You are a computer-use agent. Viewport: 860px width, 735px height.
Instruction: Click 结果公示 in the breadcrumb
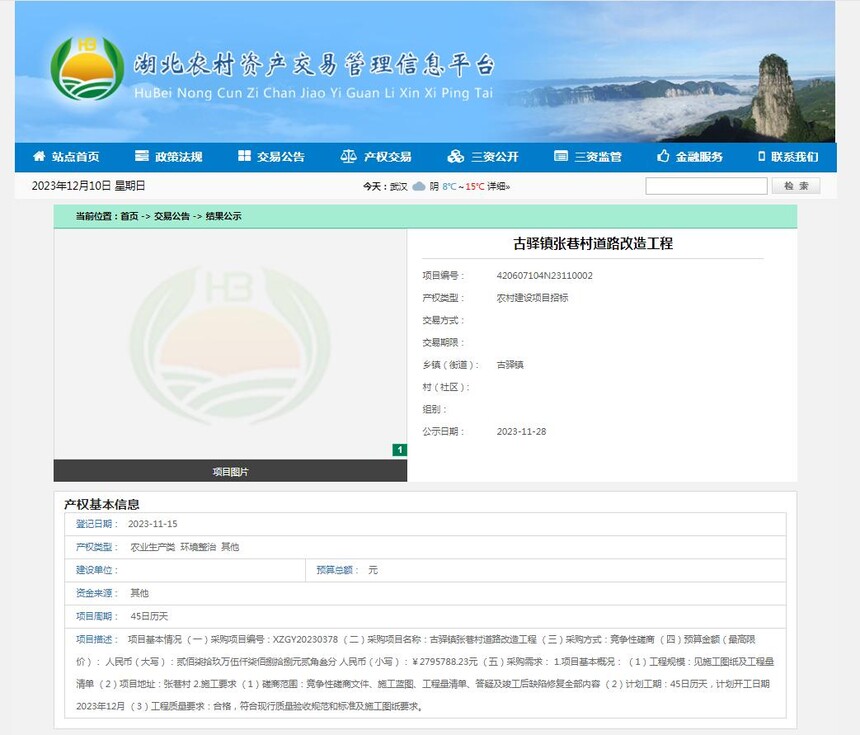click(x=223, y=216)
